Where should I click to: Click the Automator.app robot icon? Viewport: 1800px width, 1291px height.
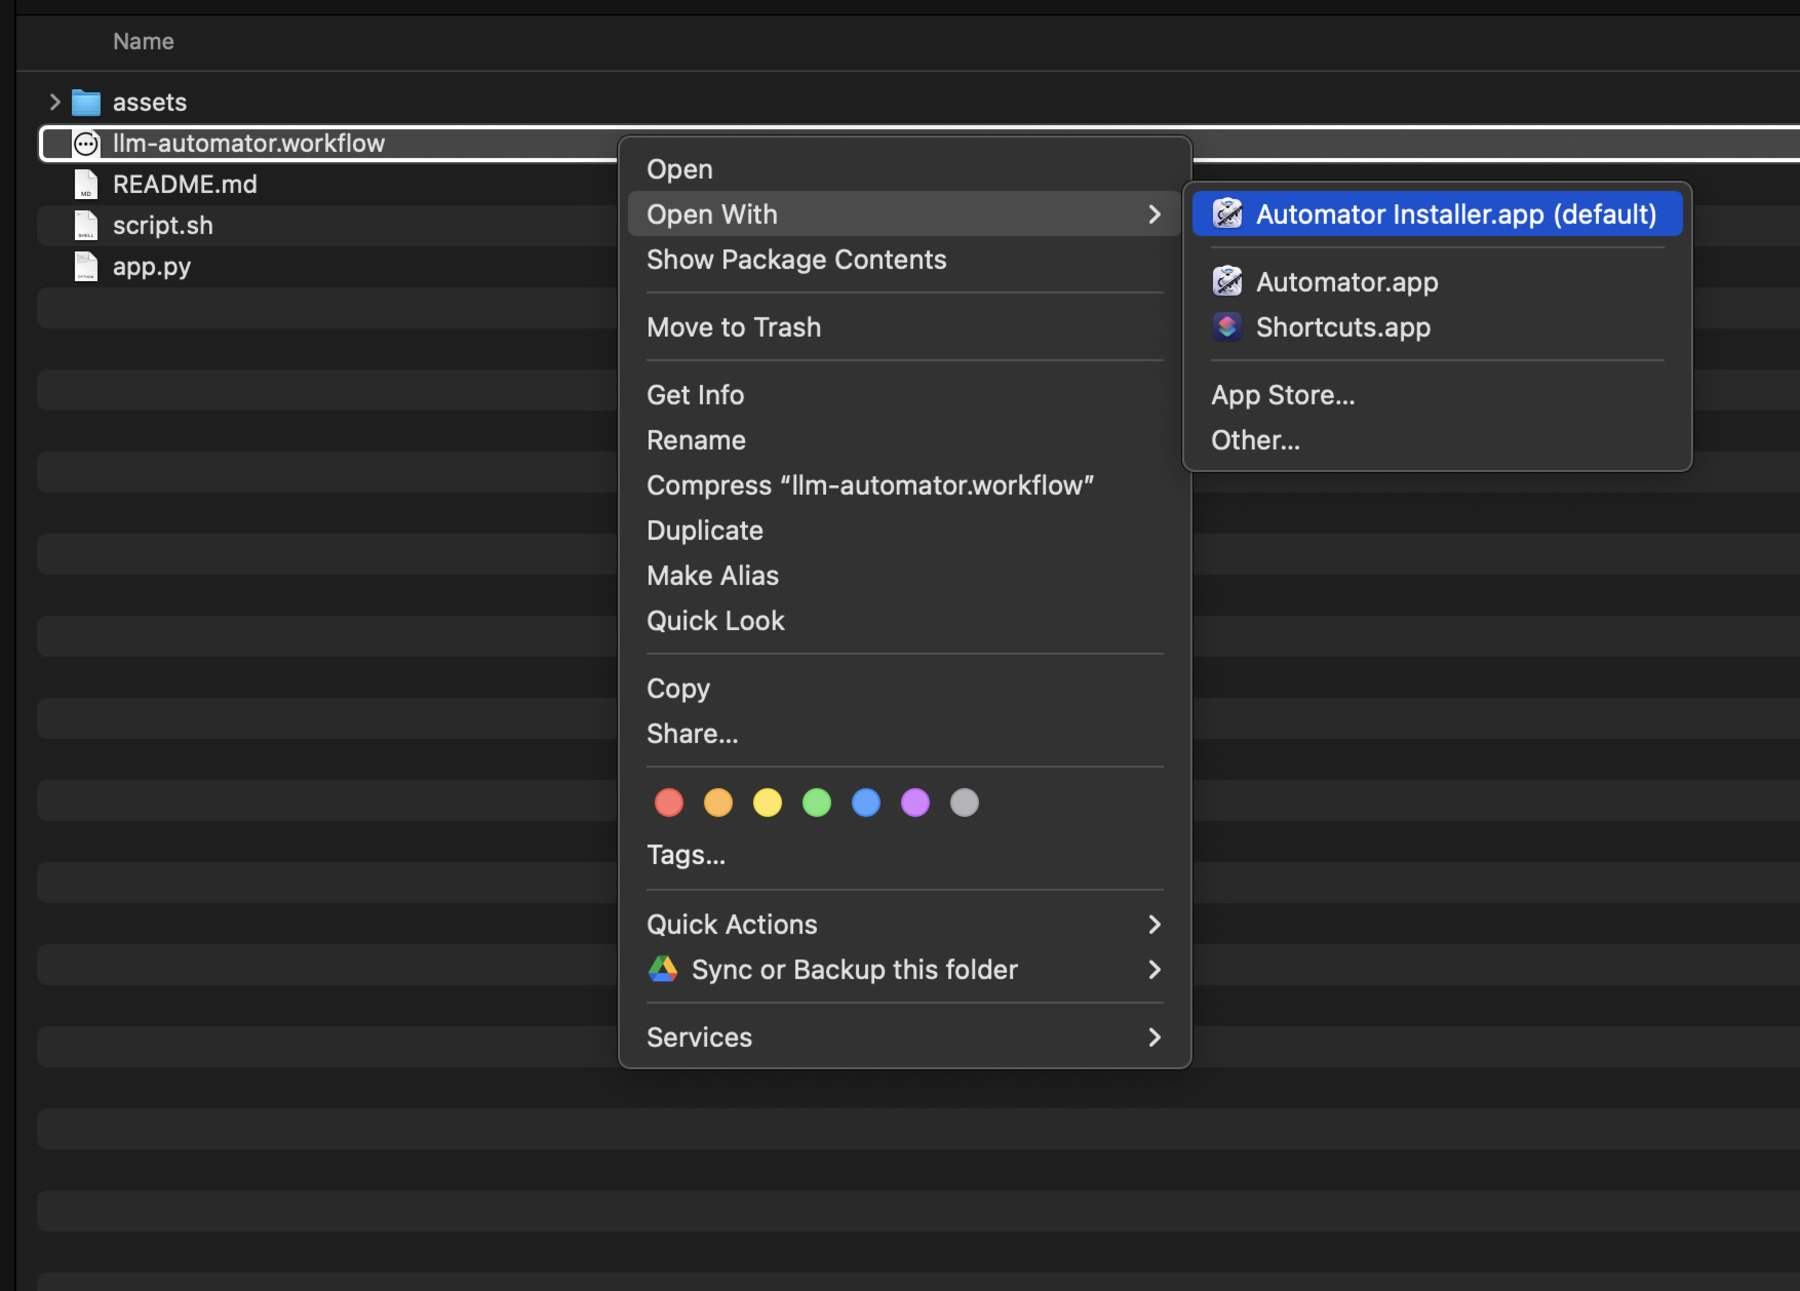1227,282
